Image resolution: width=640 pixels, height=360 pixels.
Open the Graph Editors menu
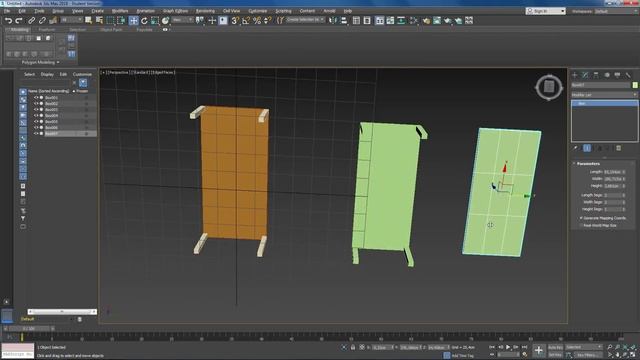[176, 11]
